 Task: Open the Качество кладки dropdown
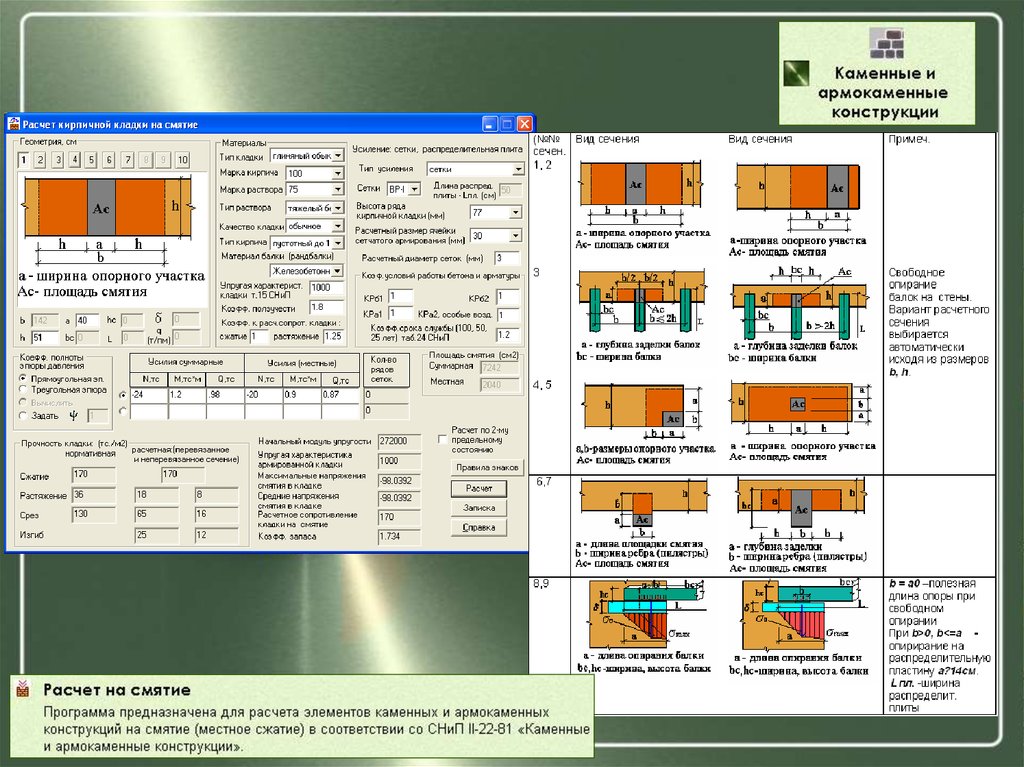[338, 226]
